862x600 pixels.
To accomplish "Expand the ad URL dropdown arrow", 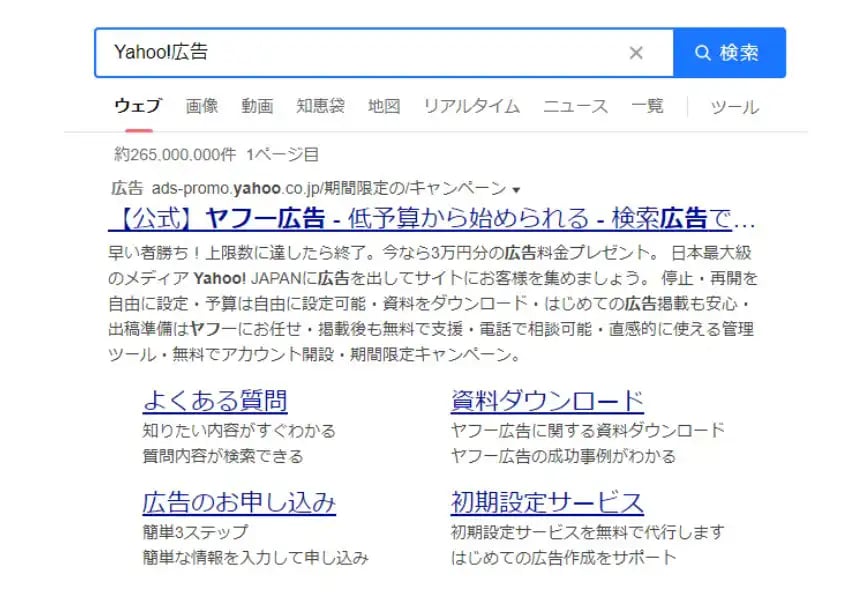I will (x=516, y=190).
